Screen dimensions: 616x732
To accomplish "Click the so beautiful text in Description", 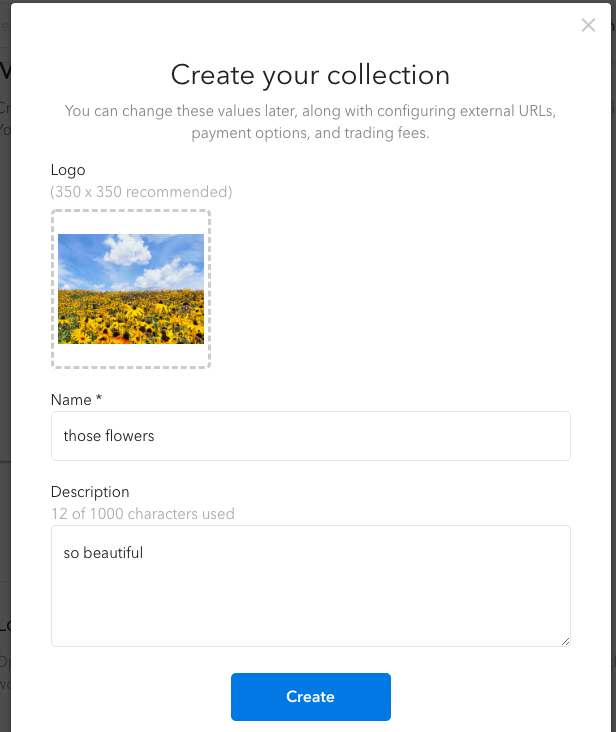I will [x=103, y=553].
